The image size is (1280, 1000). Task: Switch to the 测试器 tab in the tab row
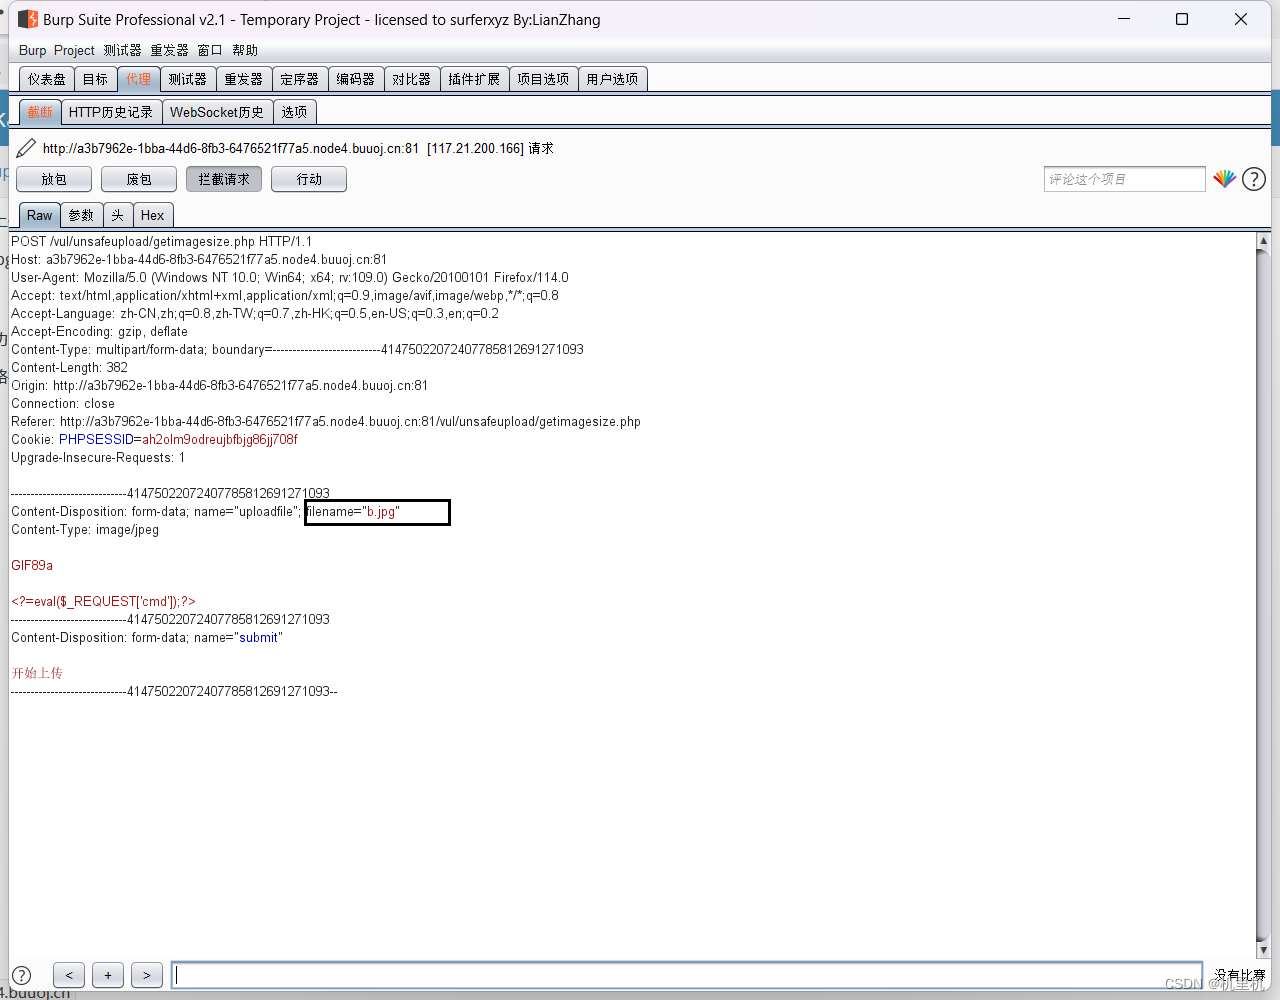point(188,79)
